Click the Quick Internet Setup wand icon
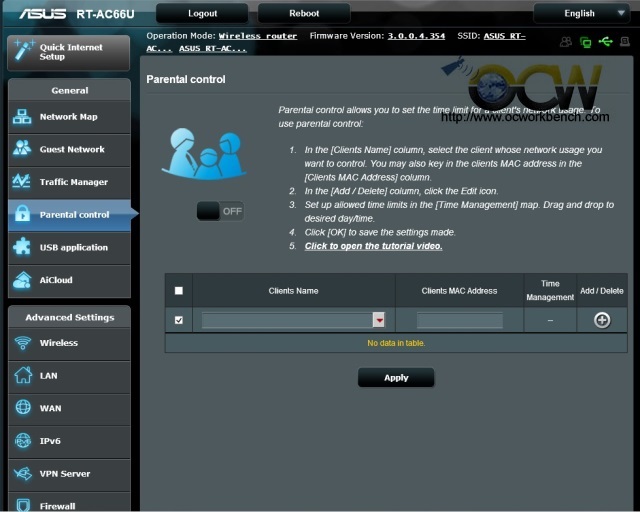Viewport: 640px width, 512px height. pyautogui.click(x=24, y=50)
